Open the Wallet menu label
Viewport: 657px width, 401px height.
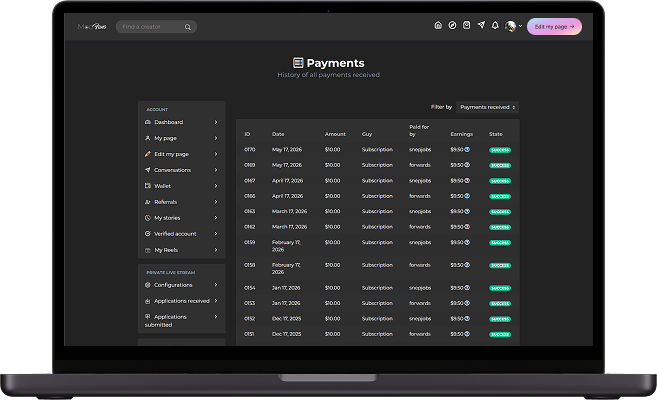tap(162, 186)
